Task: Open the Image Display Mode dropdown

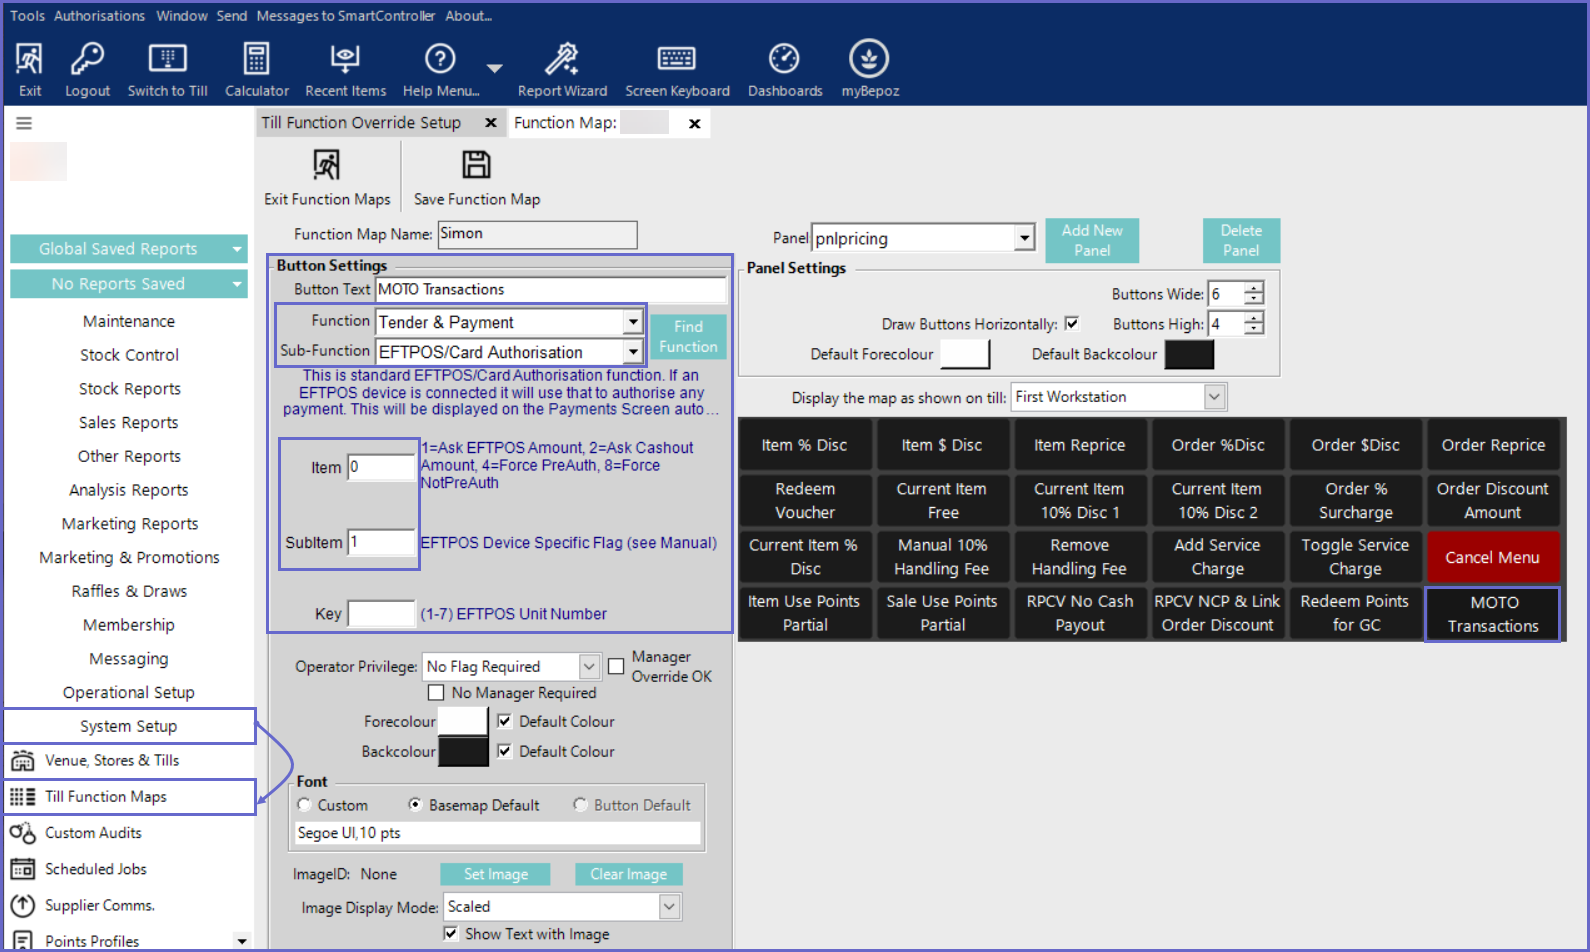Action: pyautogui.click(x=669, y=907)
